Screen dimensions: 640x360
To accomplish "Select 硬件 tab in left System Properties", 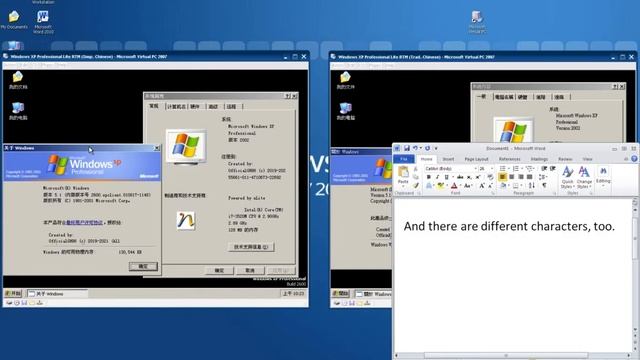I will (x=195, y=107).
